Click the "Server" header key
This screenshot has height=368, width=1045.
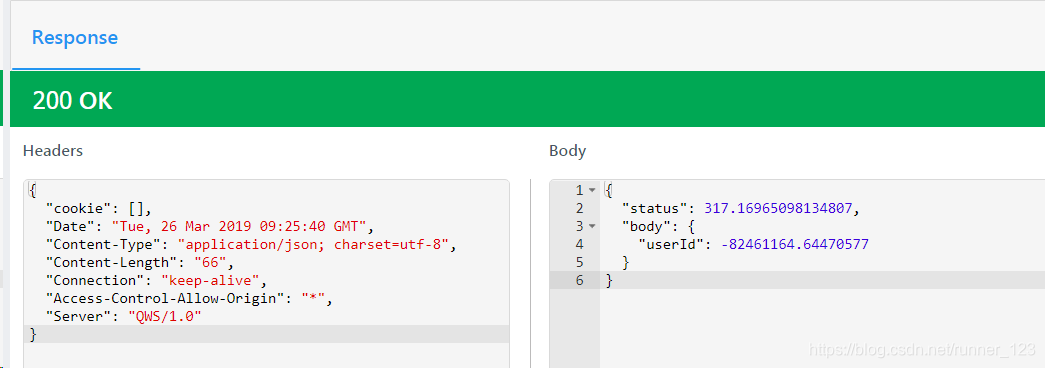79,316
